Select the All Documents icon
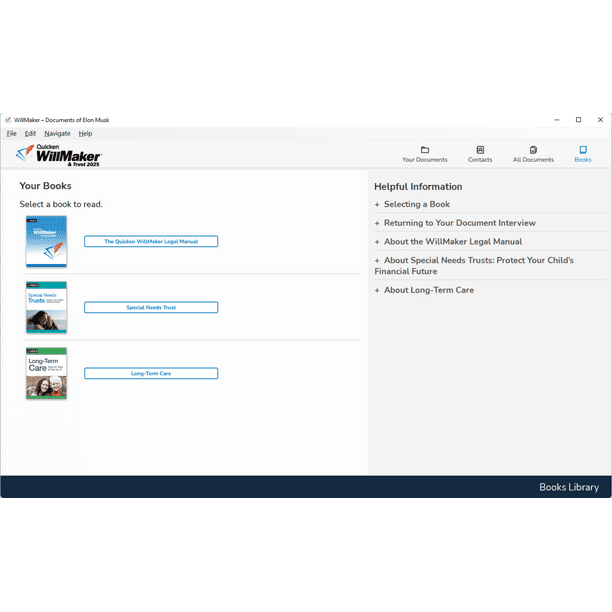The image size is (612, 612). [533, 150]
